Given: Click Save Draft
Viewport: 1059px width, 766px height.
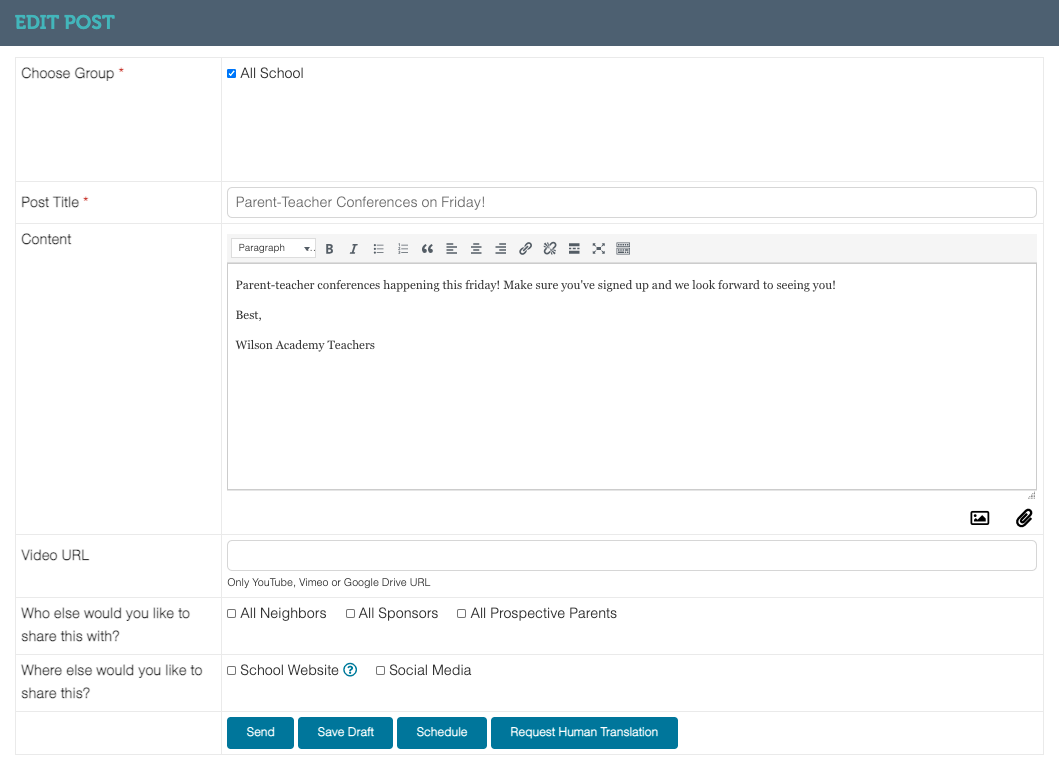Looking at the screenshot, I should coord(345,733).
